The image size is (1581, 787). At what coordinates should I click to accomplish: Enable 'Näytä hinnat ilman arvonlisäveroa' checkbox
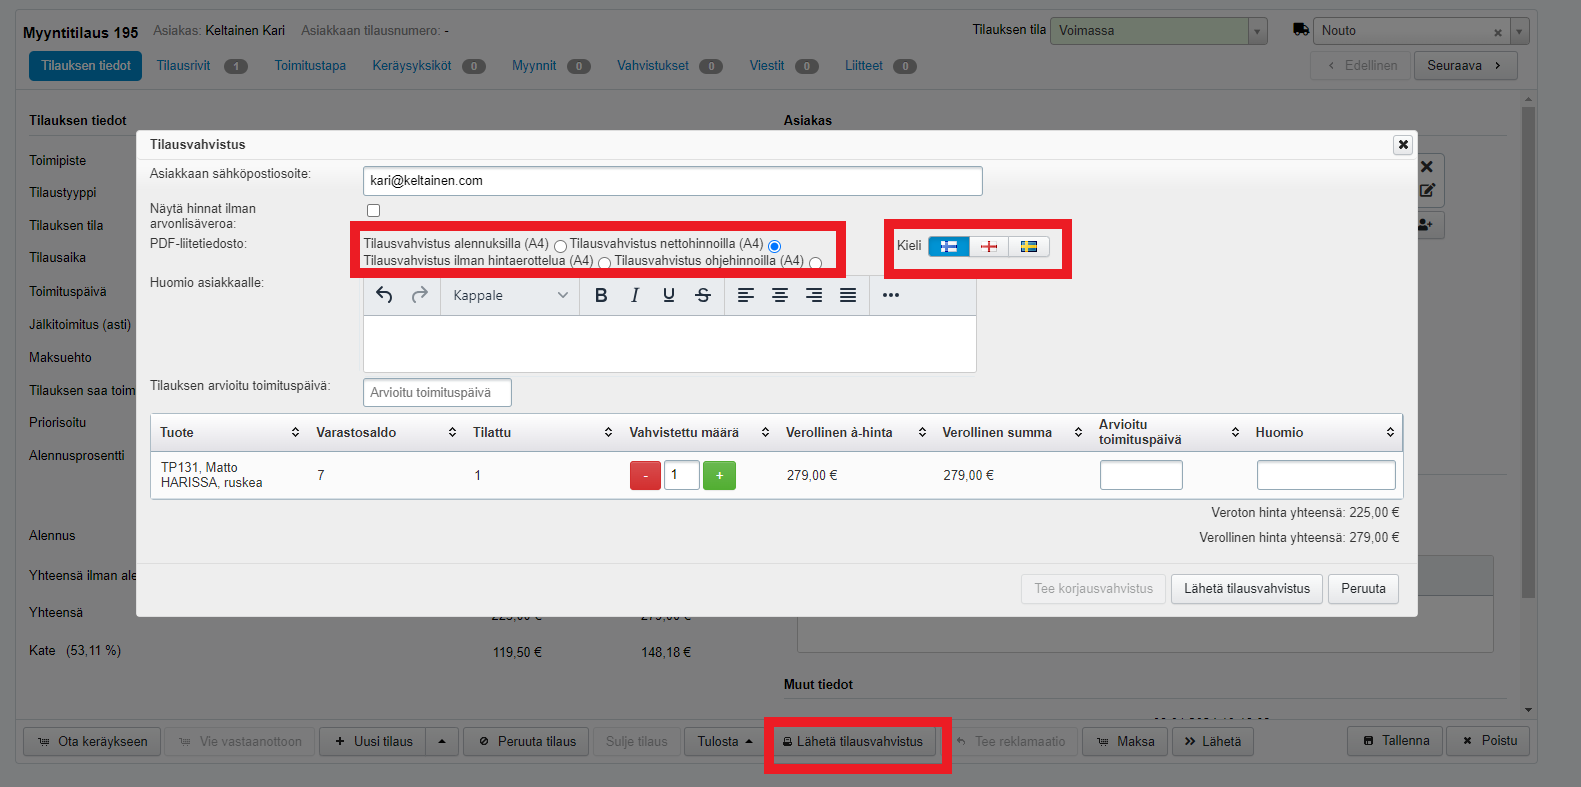click(x=373, y=210)
